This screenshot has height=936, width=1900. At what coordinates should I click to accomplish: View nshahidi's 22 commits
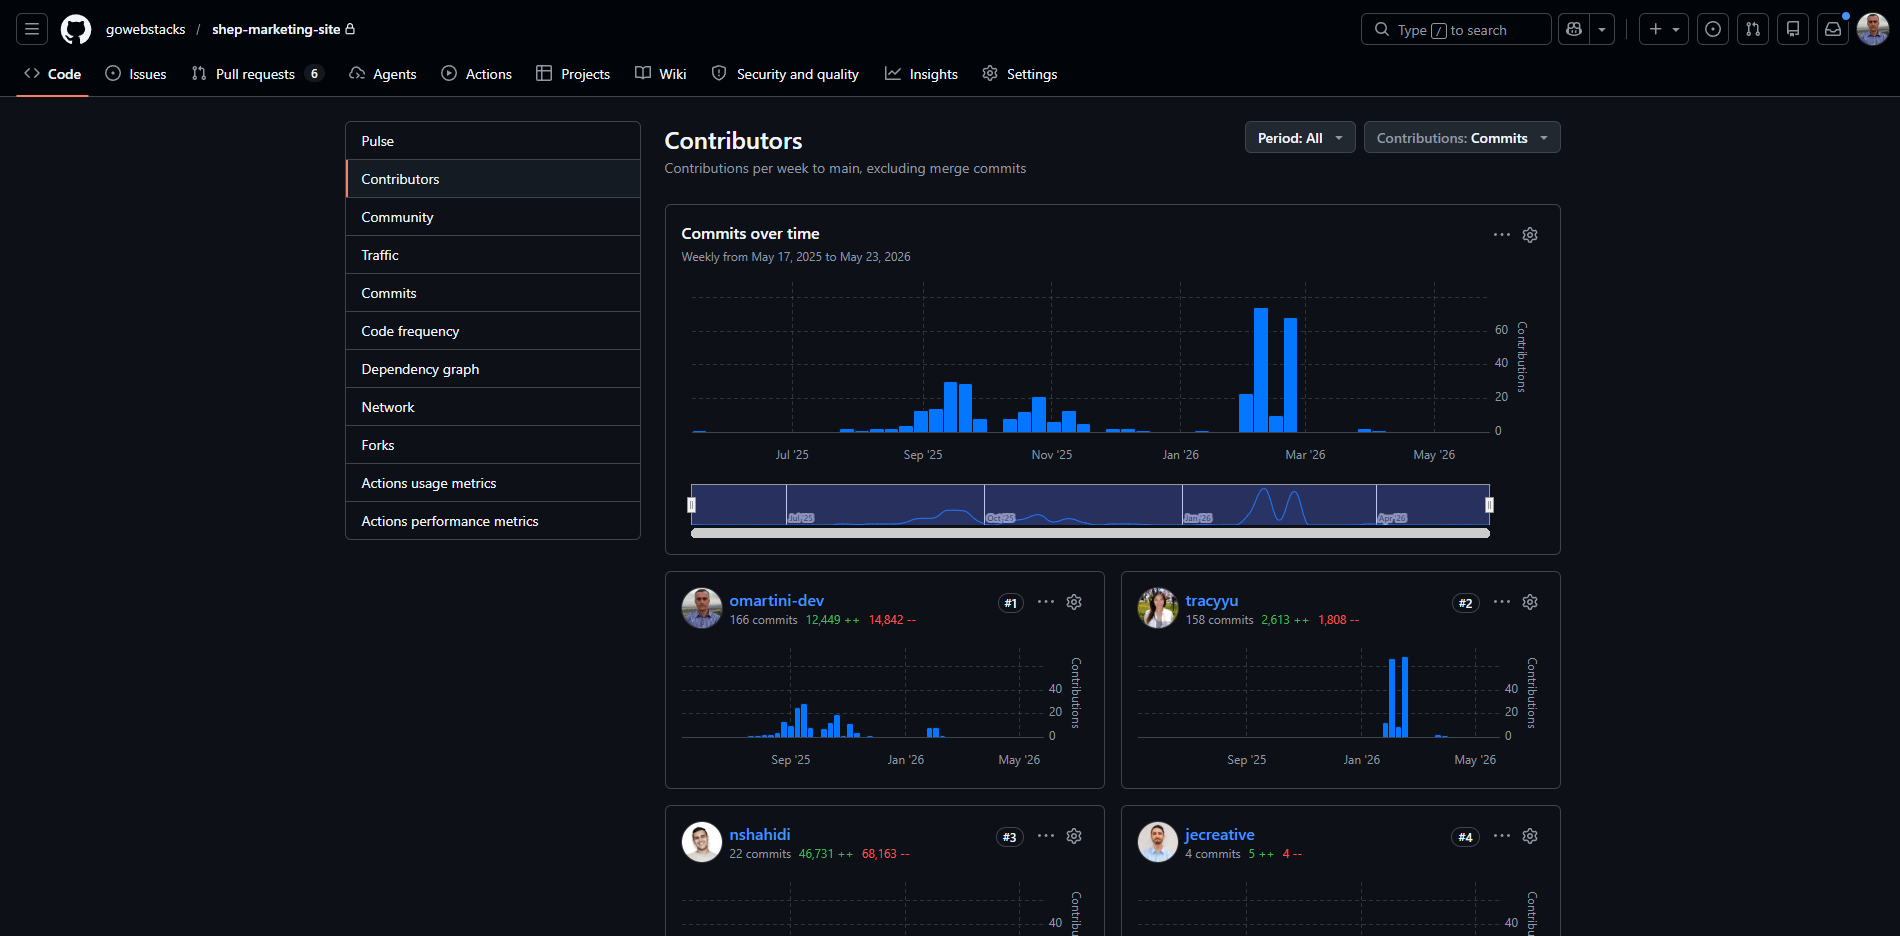click(x=760, y=854)
